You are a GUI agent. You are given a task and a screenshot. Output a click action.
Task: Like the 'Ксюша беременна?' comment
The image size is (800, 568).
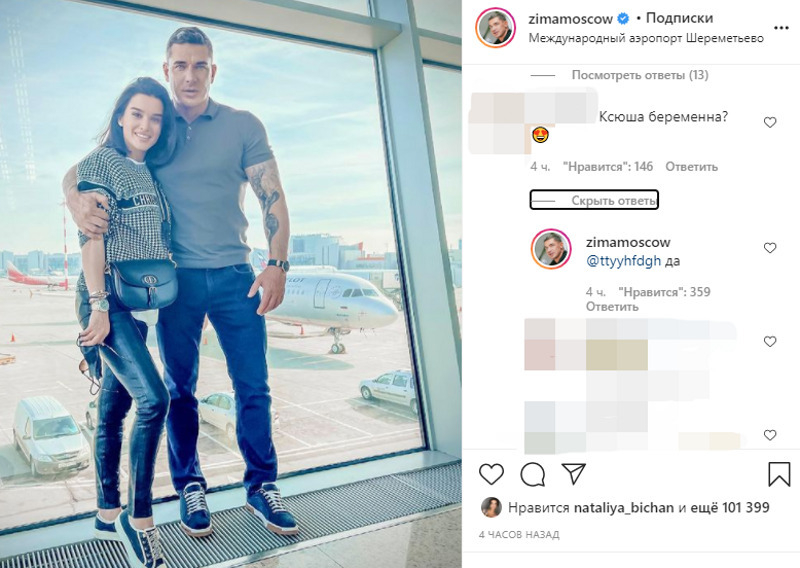[770, 122]
